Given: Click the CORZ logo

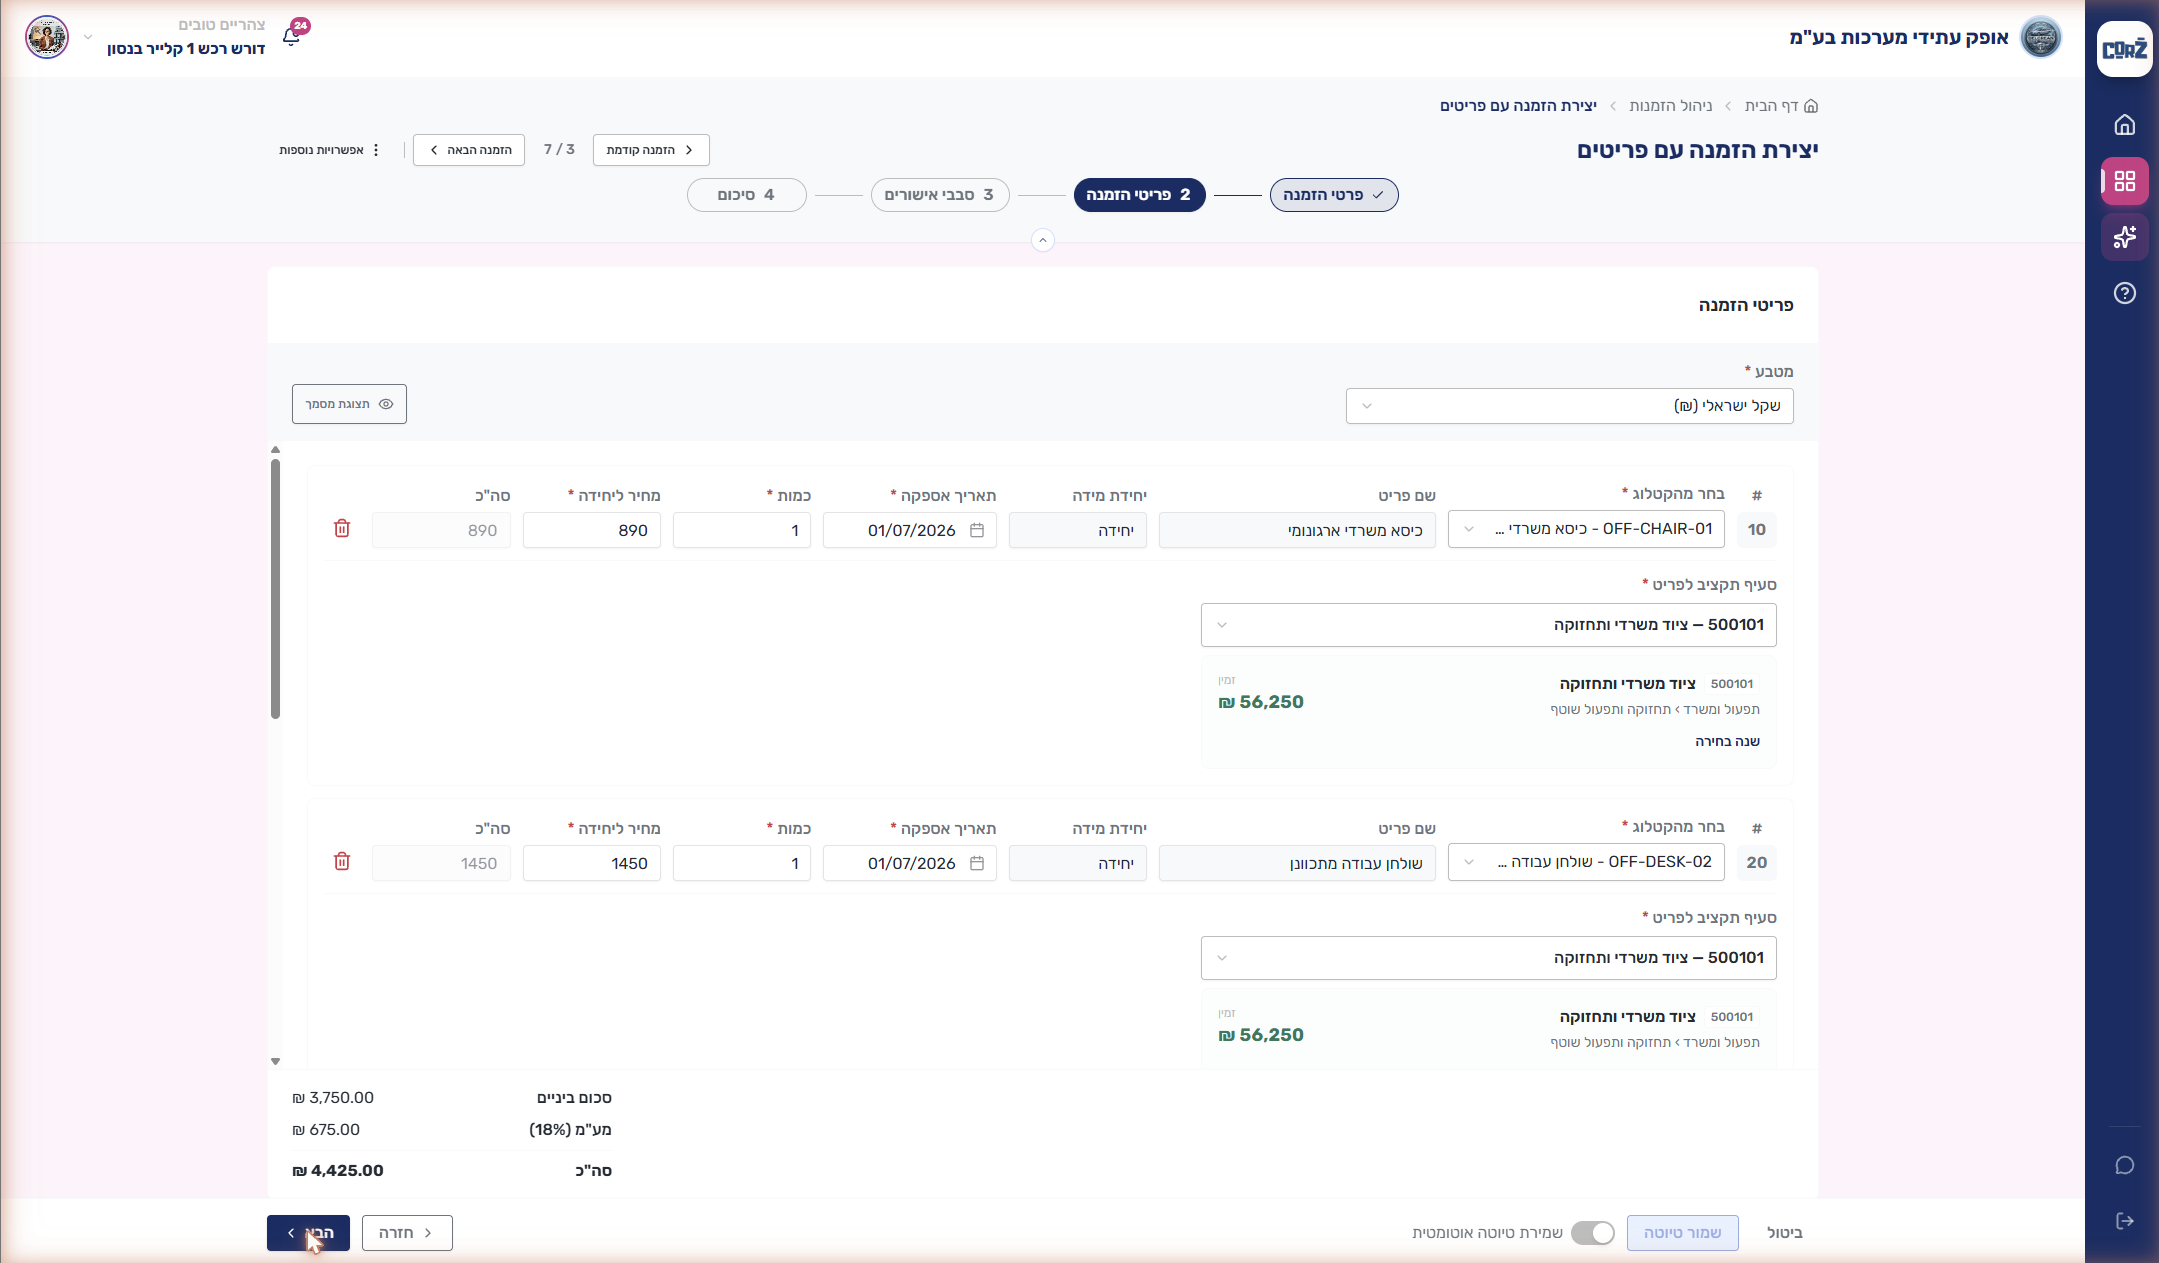Looking at the screenshot, I should tap(2124, 49).
